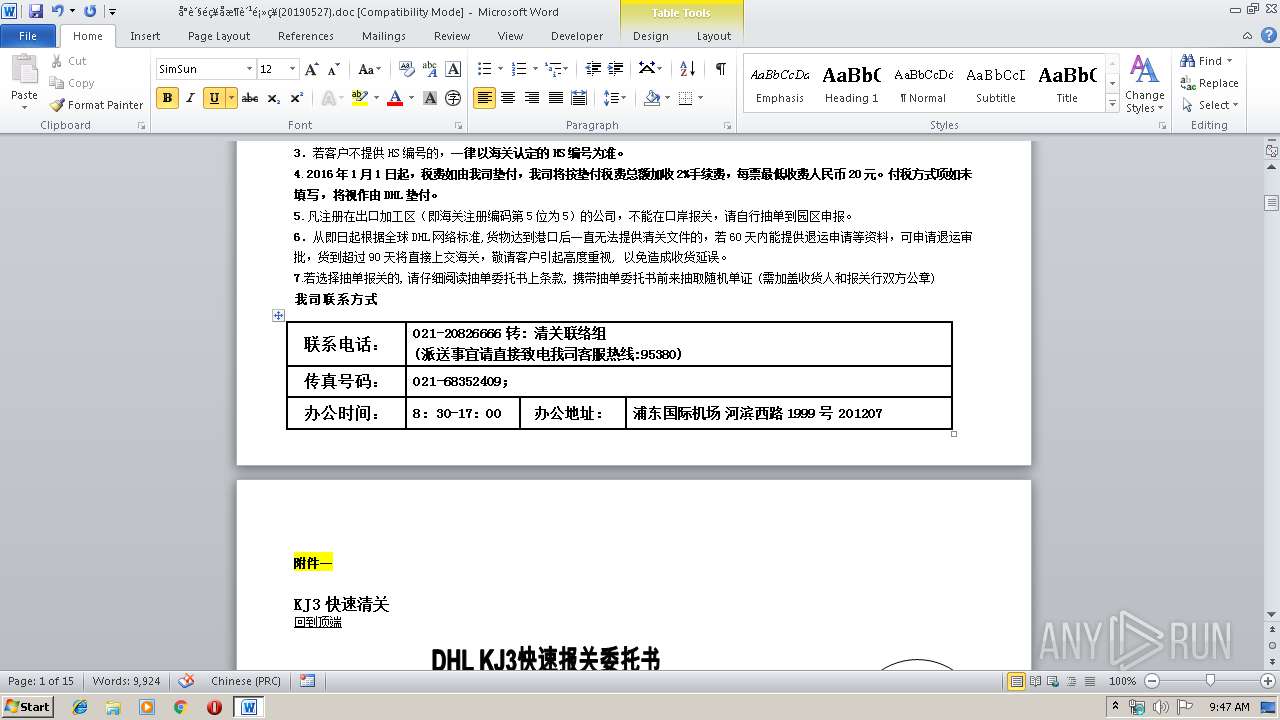Apply the Emphasis style

click(780, 85)
